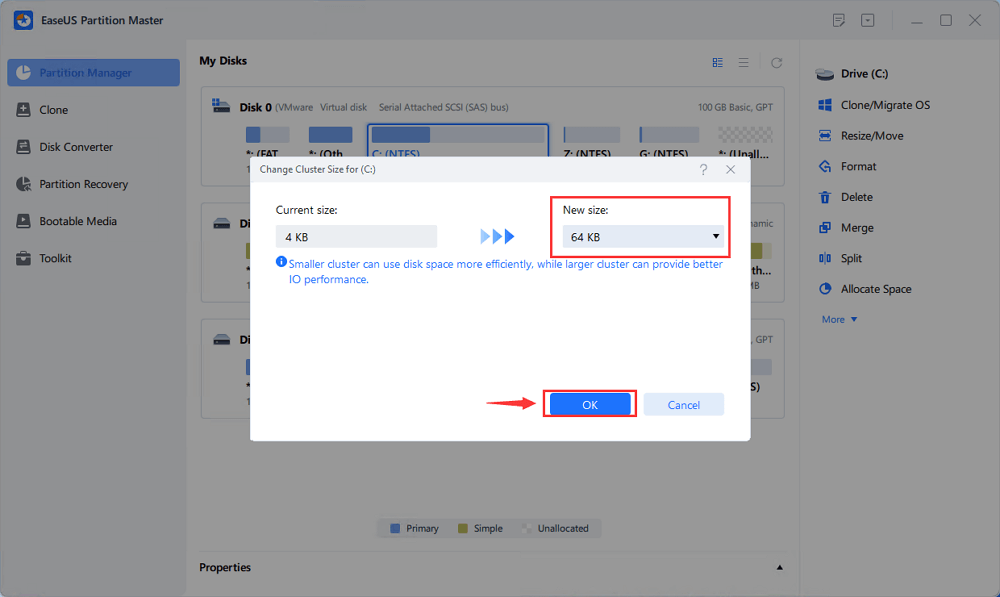Switch My Disks to grid view
The width and height of the screenshot is (1000, 597).
coord(717,63)
